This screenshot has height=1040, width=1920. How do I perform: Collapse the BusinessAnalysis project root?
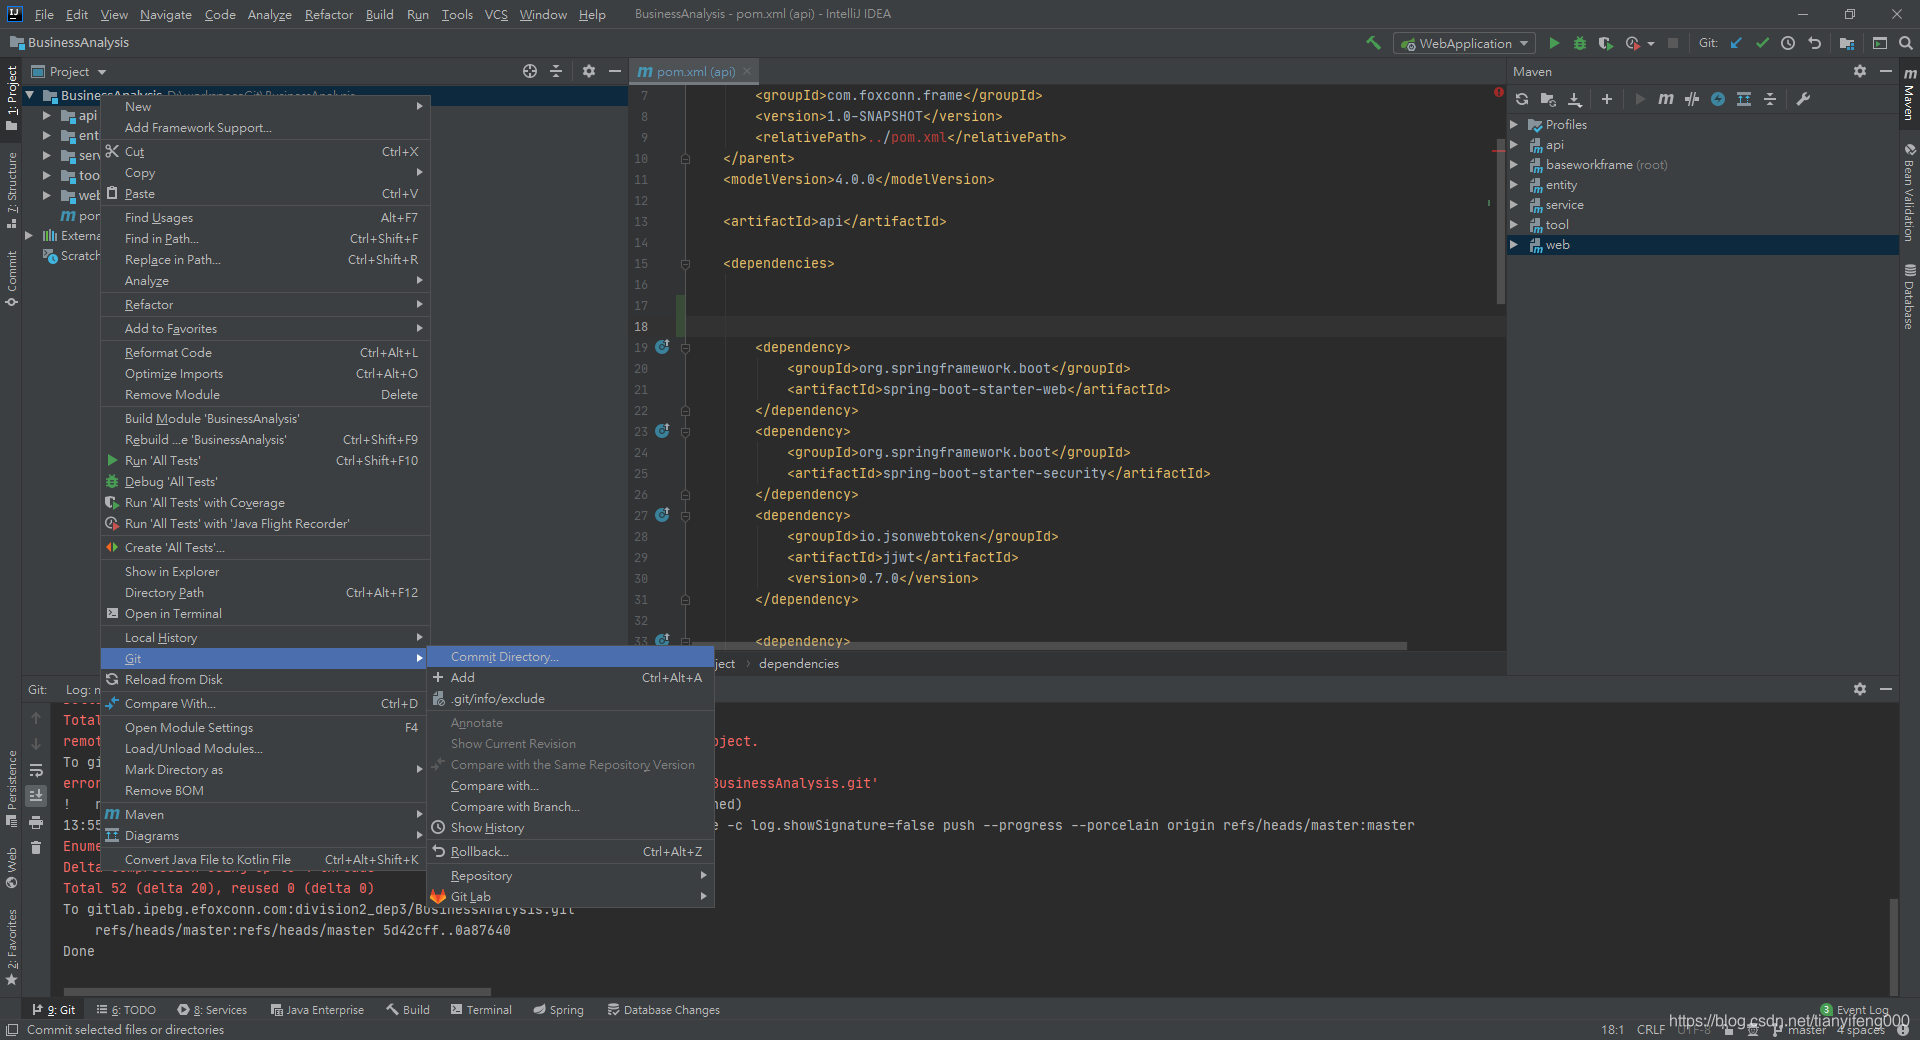click(x=30, y=95)
